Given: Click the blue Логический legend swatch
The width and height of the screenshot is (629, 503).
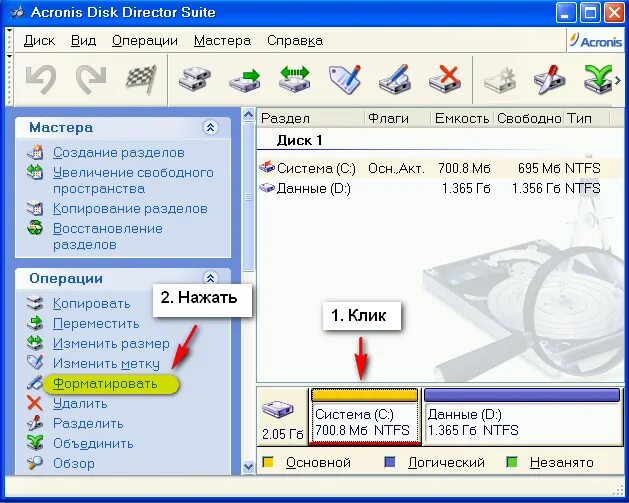Looking at the screenshot, I should coord(390,462).
